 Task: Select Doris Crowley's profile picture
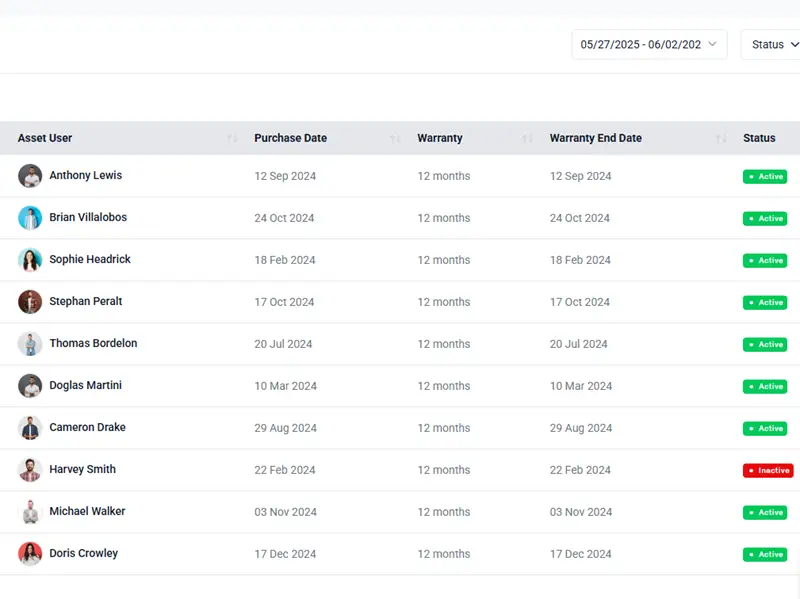30,554
